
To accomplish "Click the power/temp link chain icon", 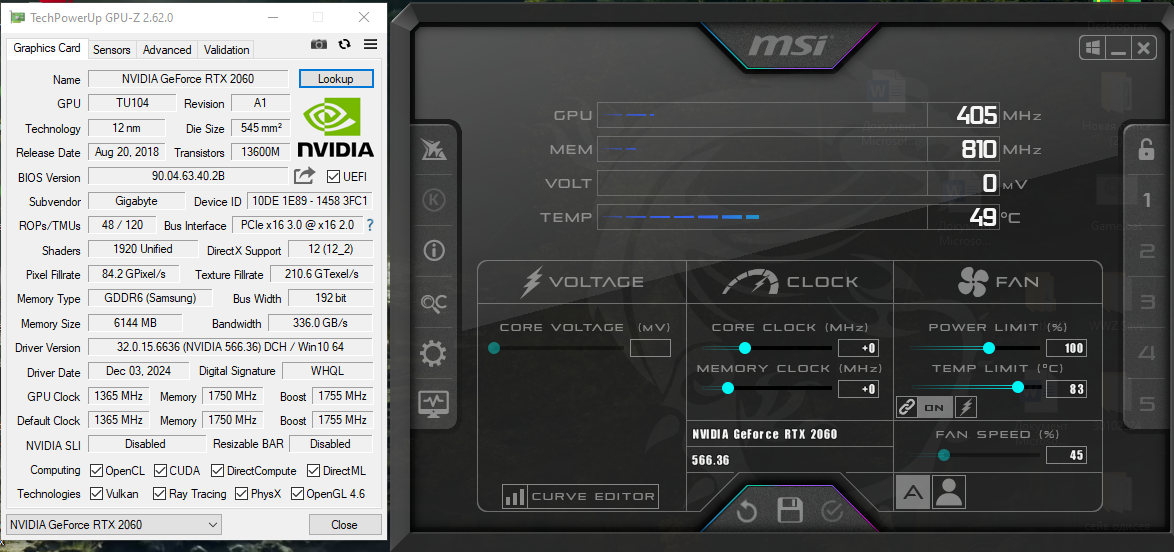I will 907,407.
